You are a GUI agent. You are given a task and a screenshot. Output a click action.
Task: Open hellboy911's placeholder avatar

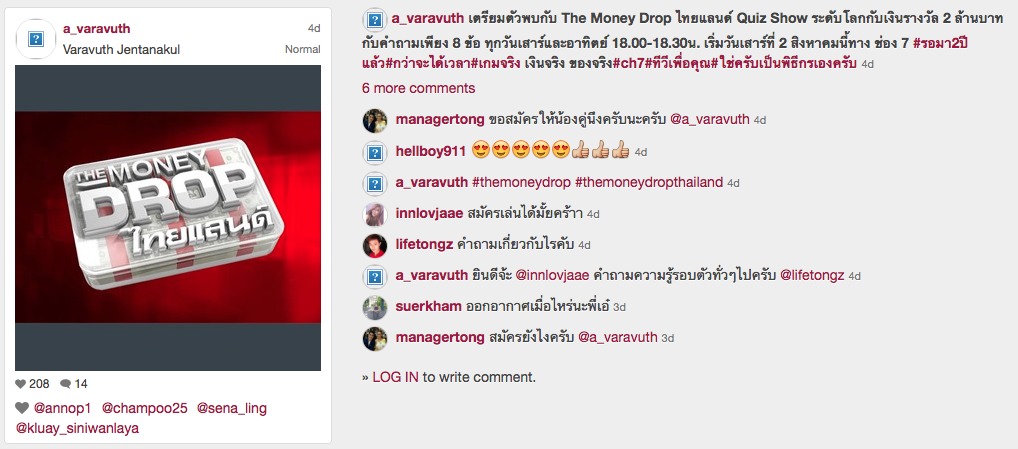375,152
